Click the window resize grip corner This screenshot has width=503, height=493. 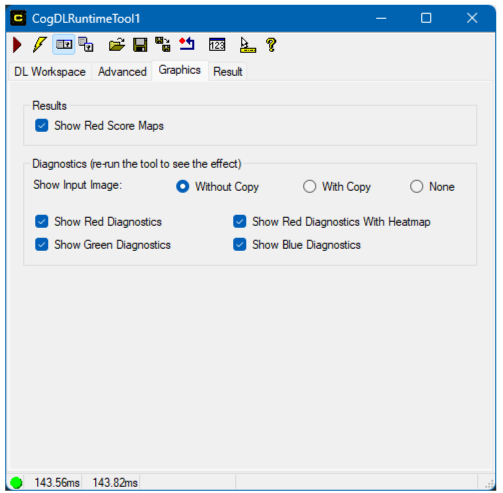click(x=489, y=484)
